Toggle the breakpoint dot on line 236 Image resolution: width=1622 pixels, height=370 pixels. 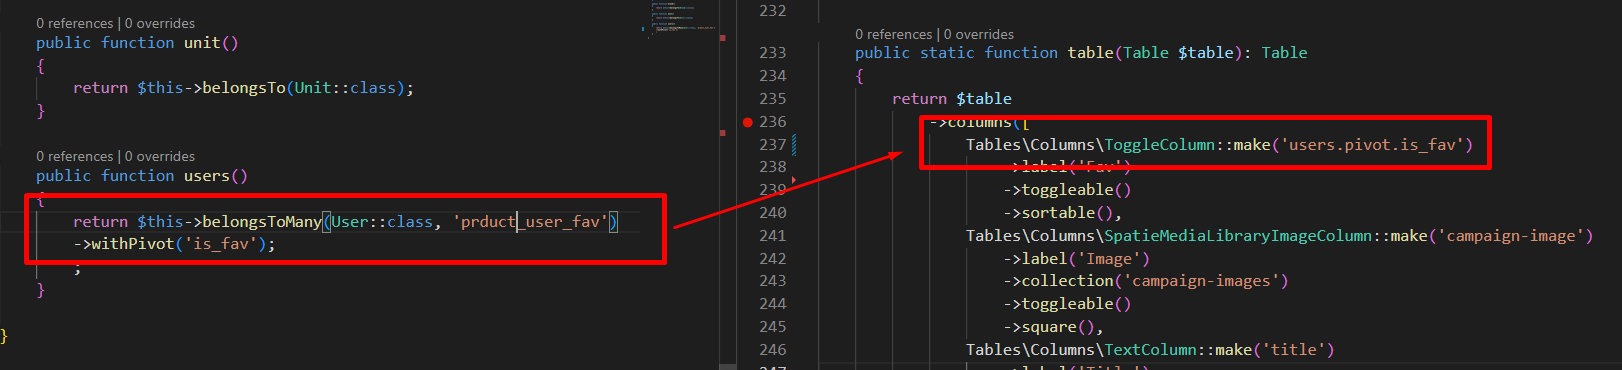click(x=747, y=122)
